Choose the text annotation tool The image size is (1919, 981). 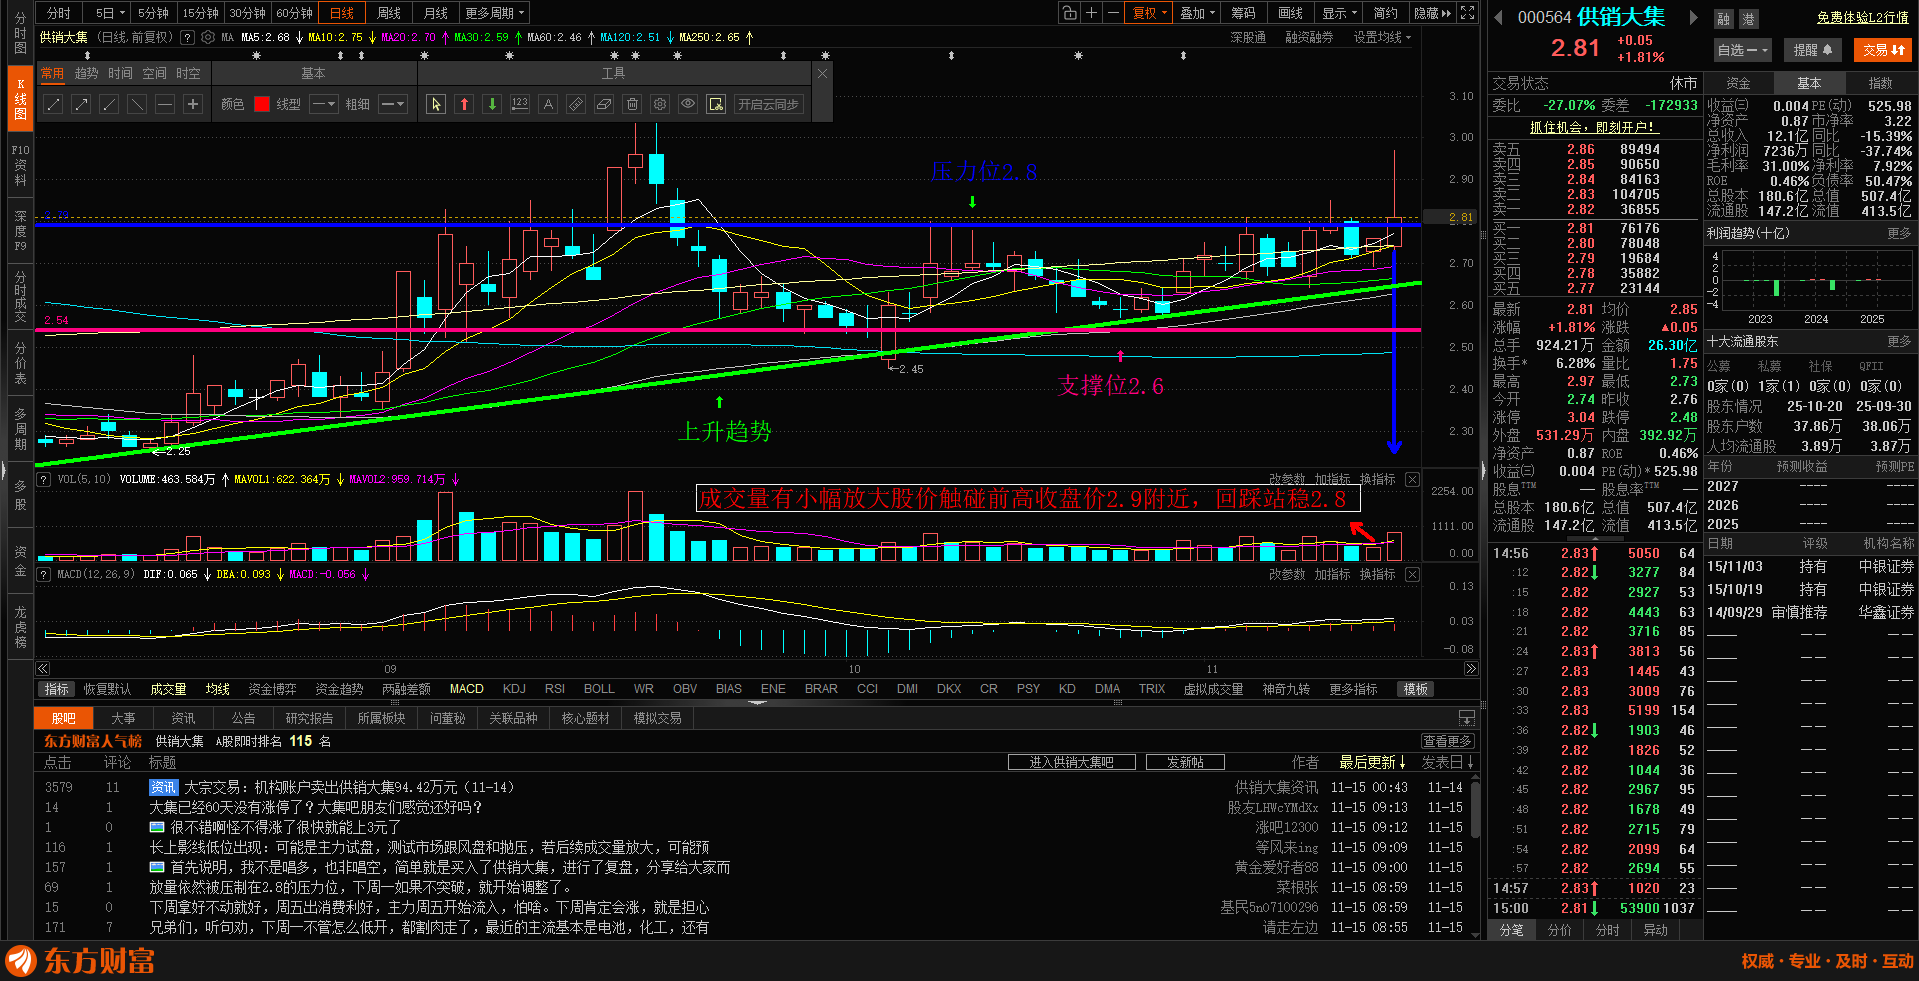pos(548,104)
